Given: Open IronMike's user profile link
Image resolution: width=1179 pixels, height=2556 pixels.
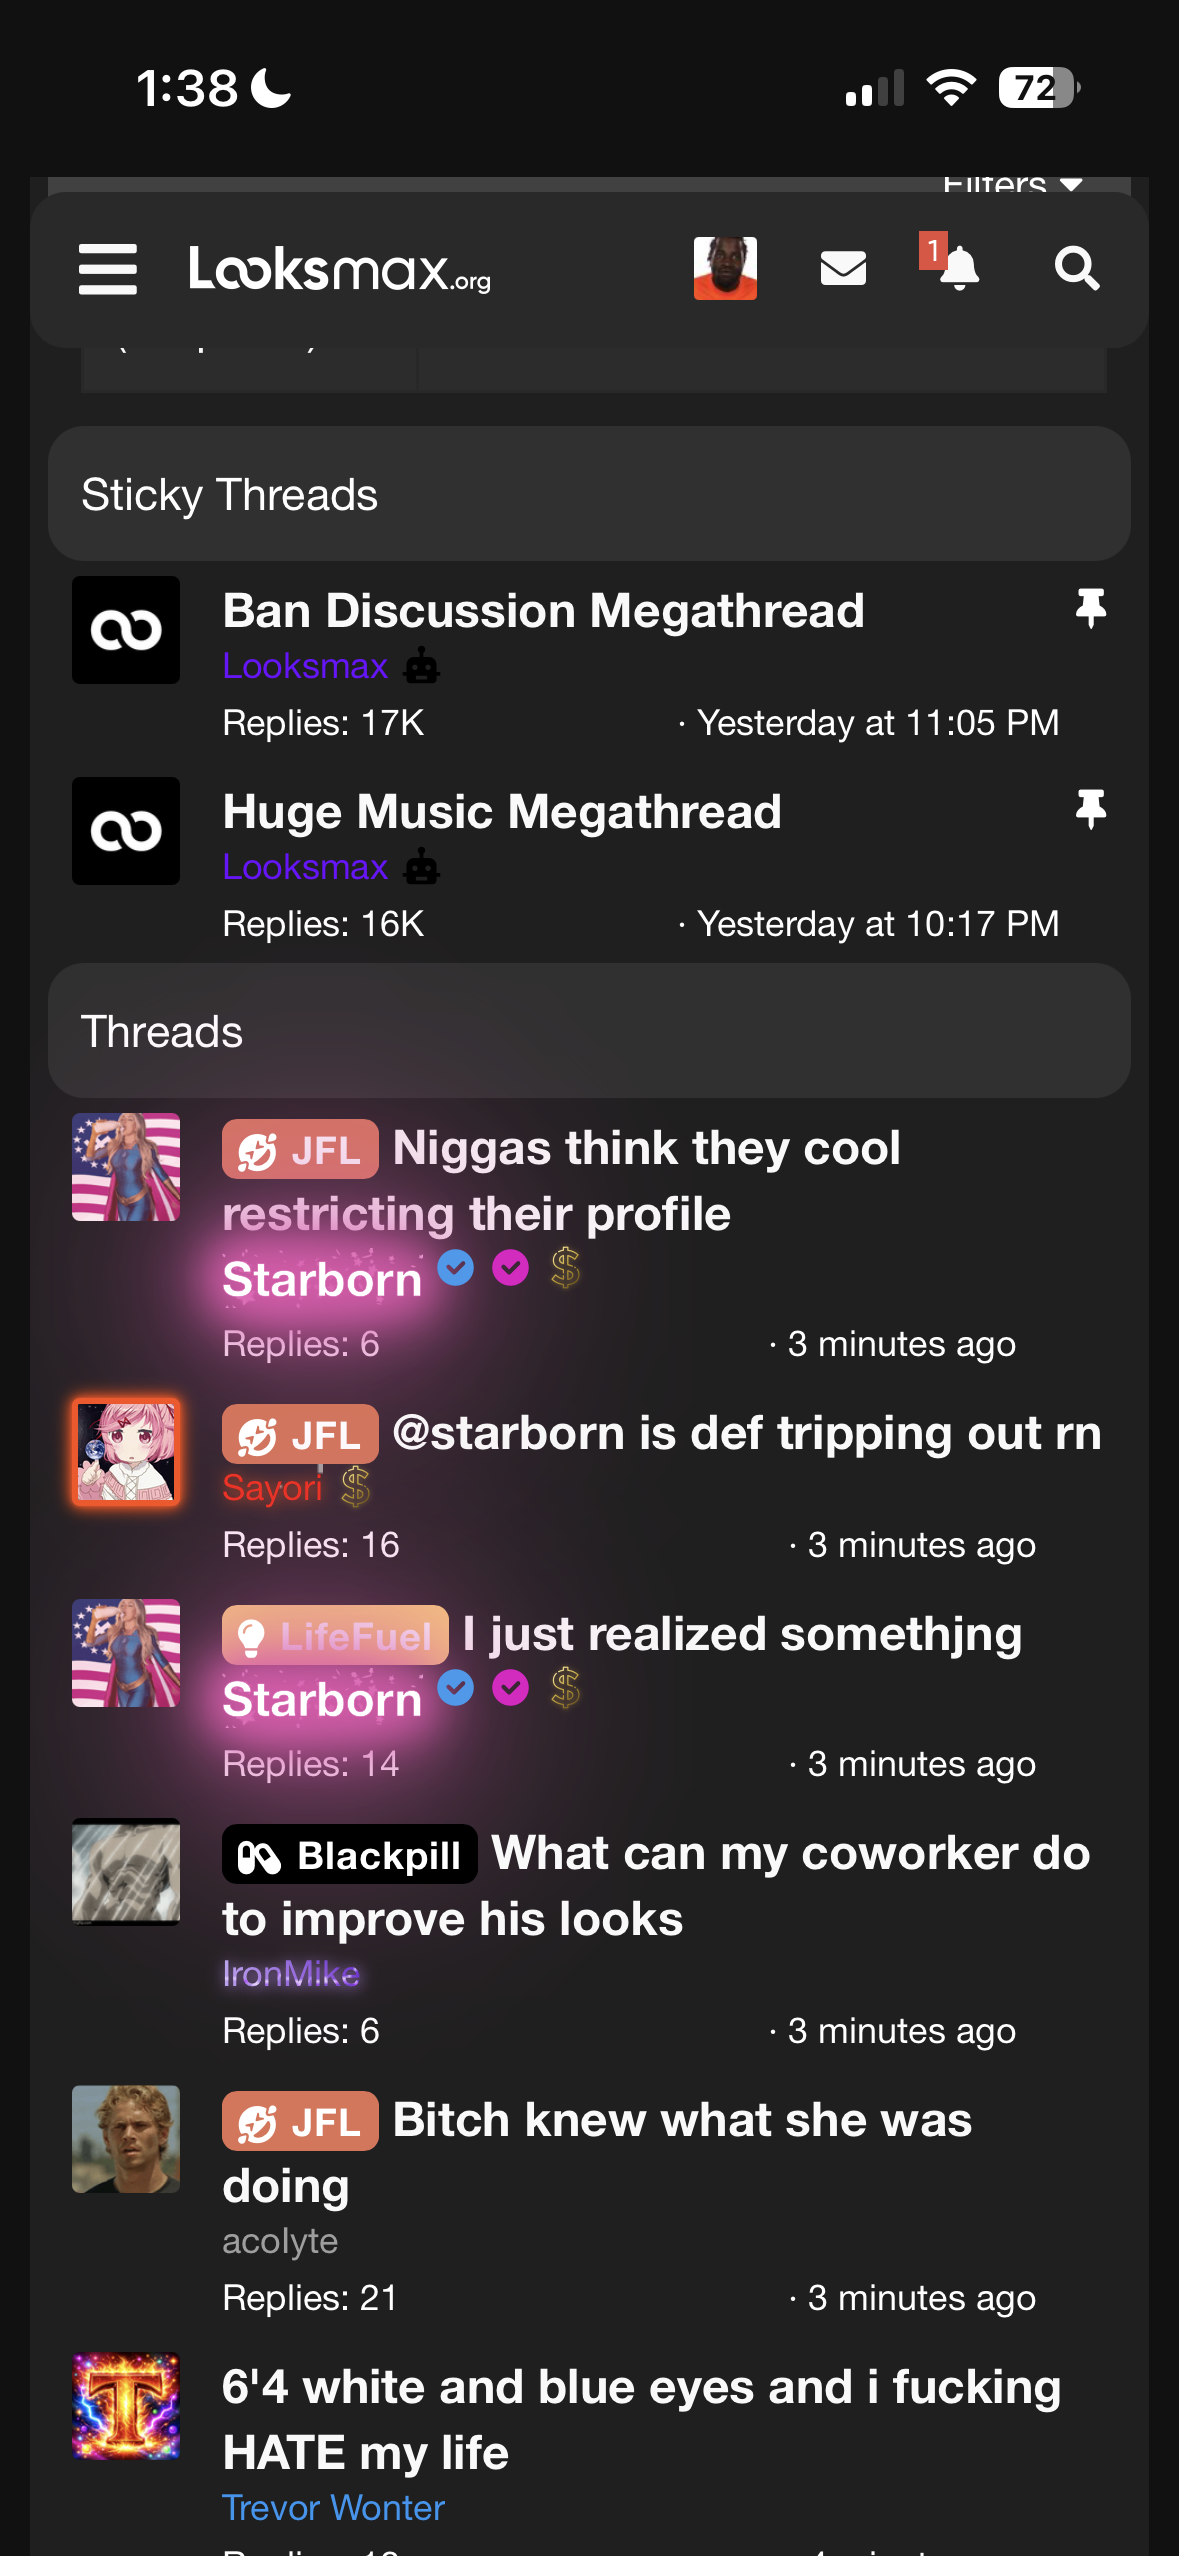Looking at the screenshot, I should (291, 1974).
